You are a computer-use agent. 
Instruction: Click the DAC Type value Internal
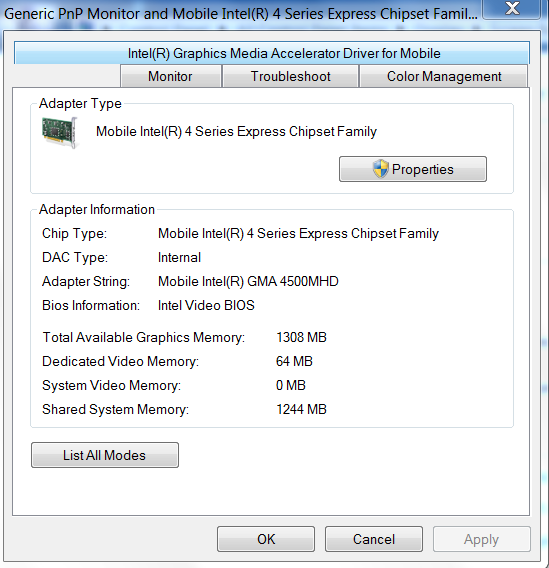click(179, 258)
